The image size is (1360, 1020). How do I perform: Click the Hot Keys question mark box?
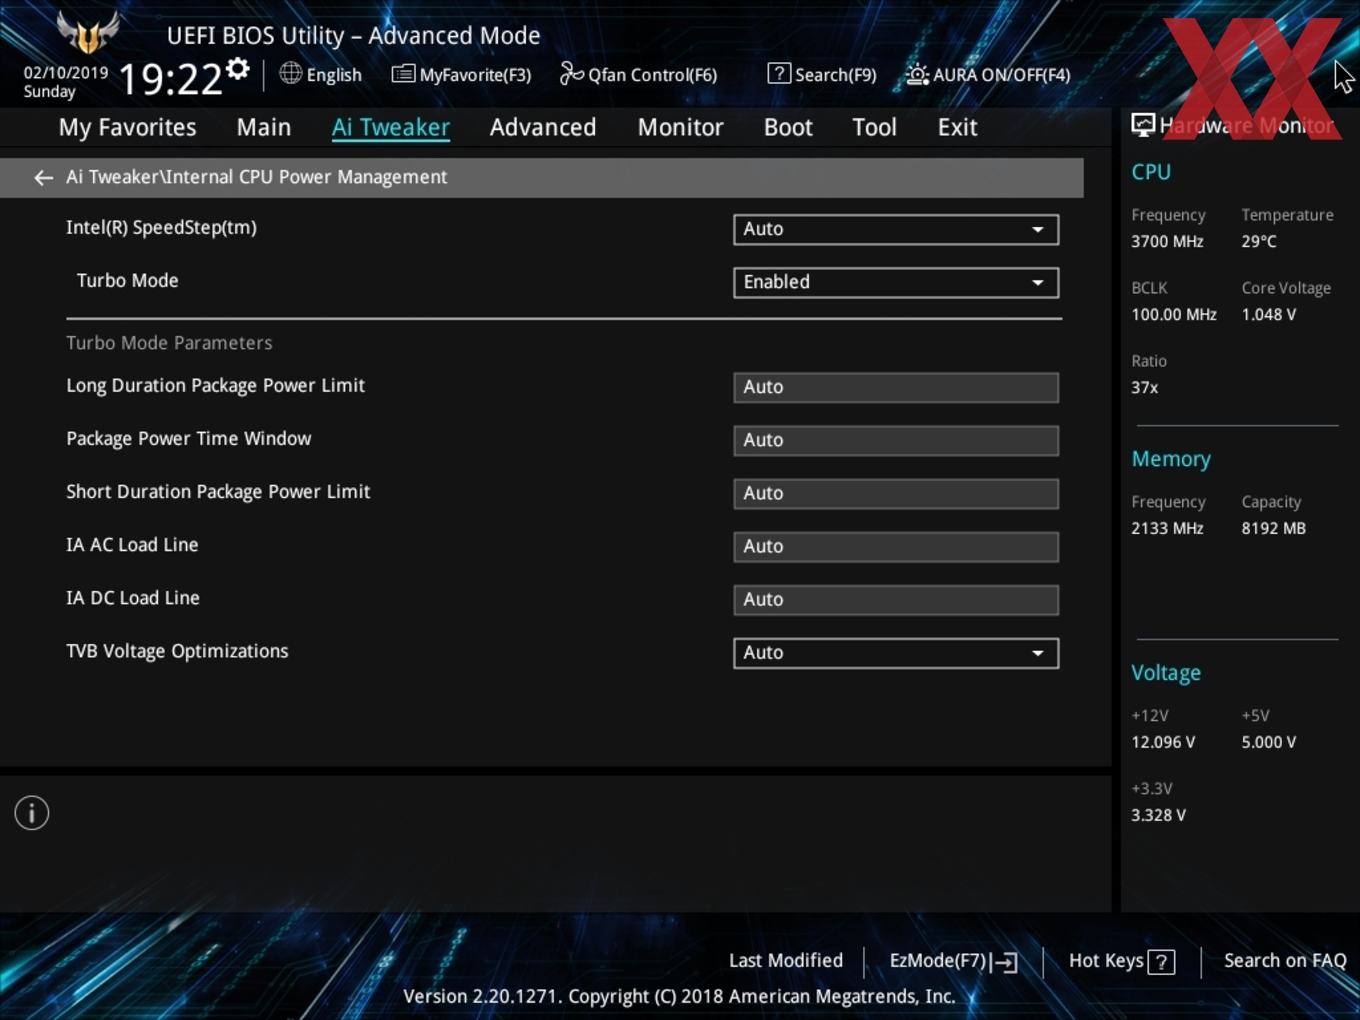[x=1161, y=962]
